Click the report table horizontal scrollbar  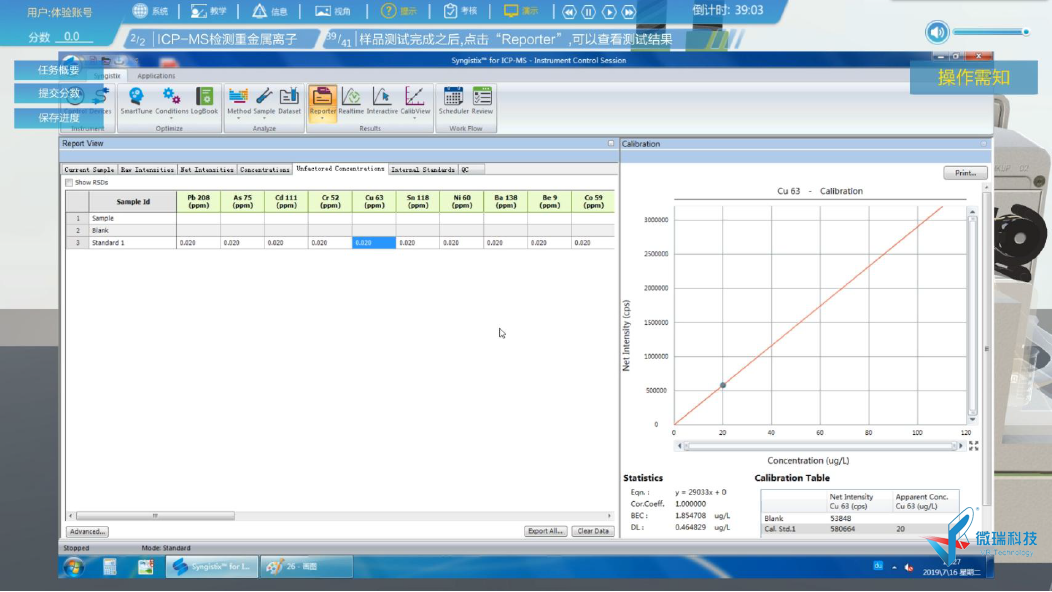coord(156,515)
